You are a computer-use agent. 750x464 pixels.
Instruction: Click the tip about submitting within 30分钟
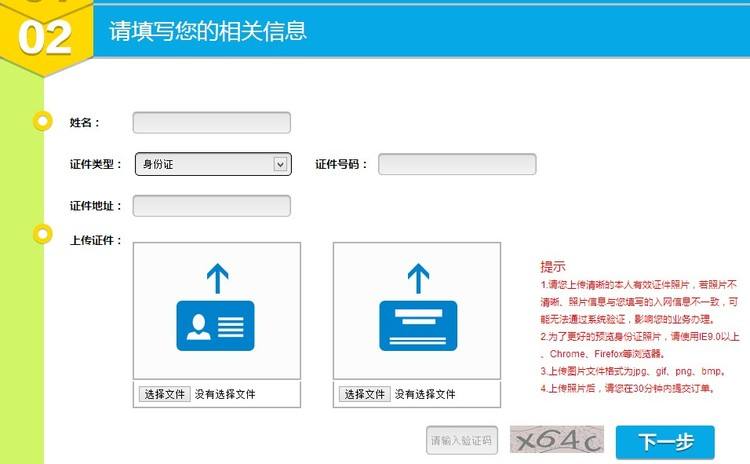click(x=628, y=388)
